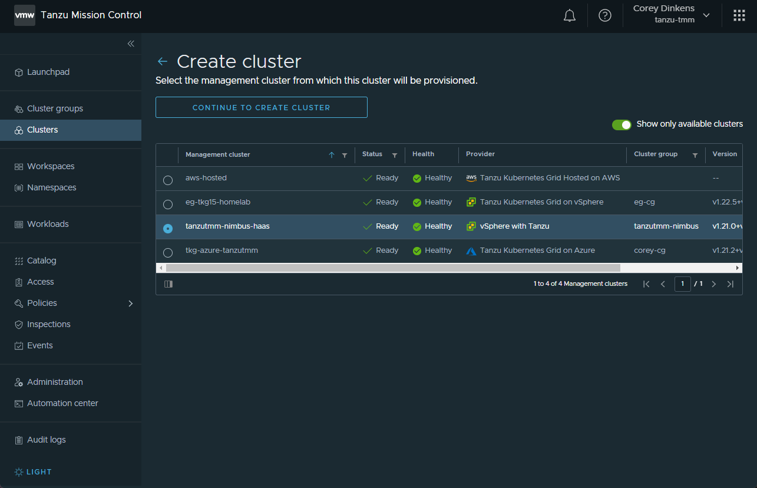Click the scrollbar left arrow
Viewport: 757px width, 488px height.
(161, 268)
